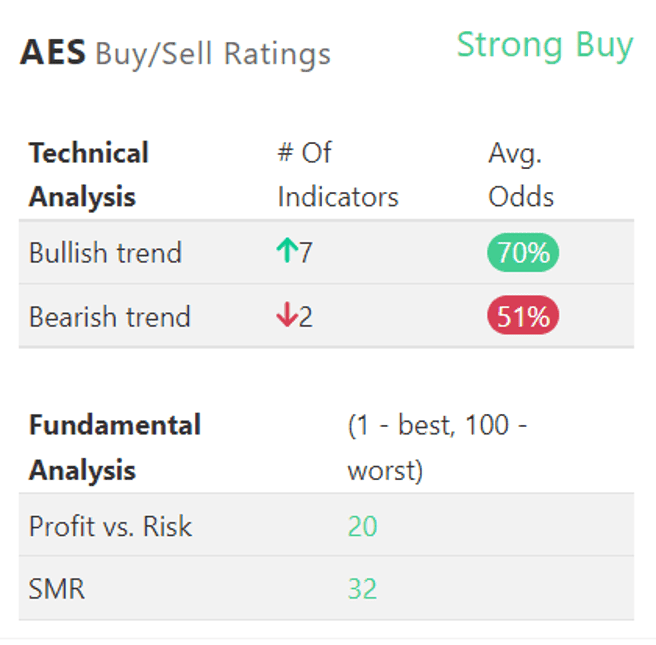Screen dimensions: 656x645
Task: Click the AES ticker symbol
Action: pyautogui.click(x=53, y=52)
